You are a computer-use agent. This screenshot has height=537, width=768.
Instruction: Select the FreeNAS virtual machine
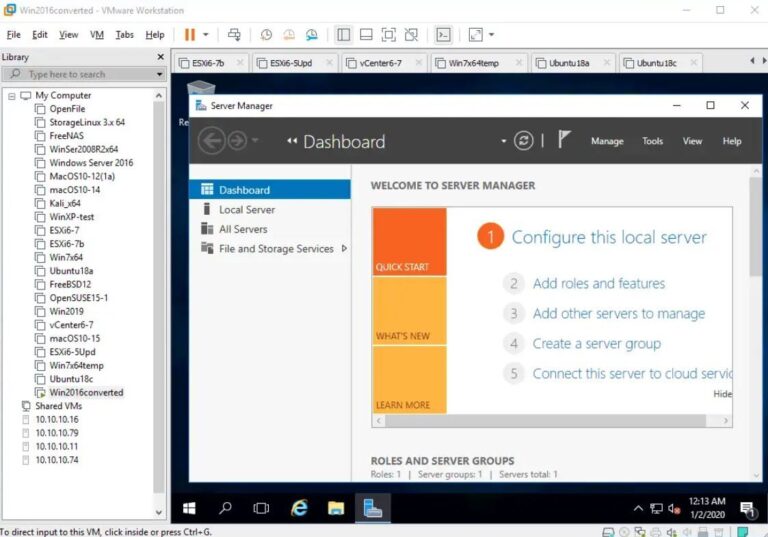66,136
